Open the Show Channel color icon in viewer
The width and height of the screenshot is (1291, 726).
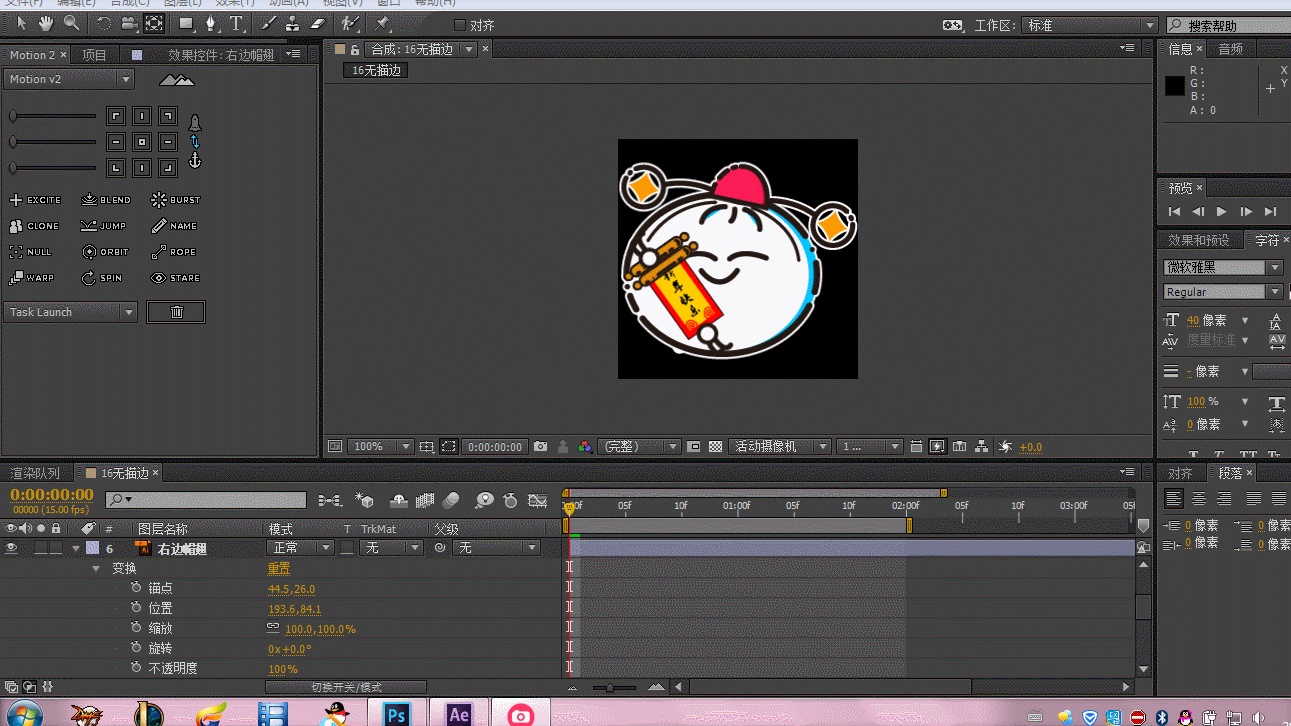(586, 447)
